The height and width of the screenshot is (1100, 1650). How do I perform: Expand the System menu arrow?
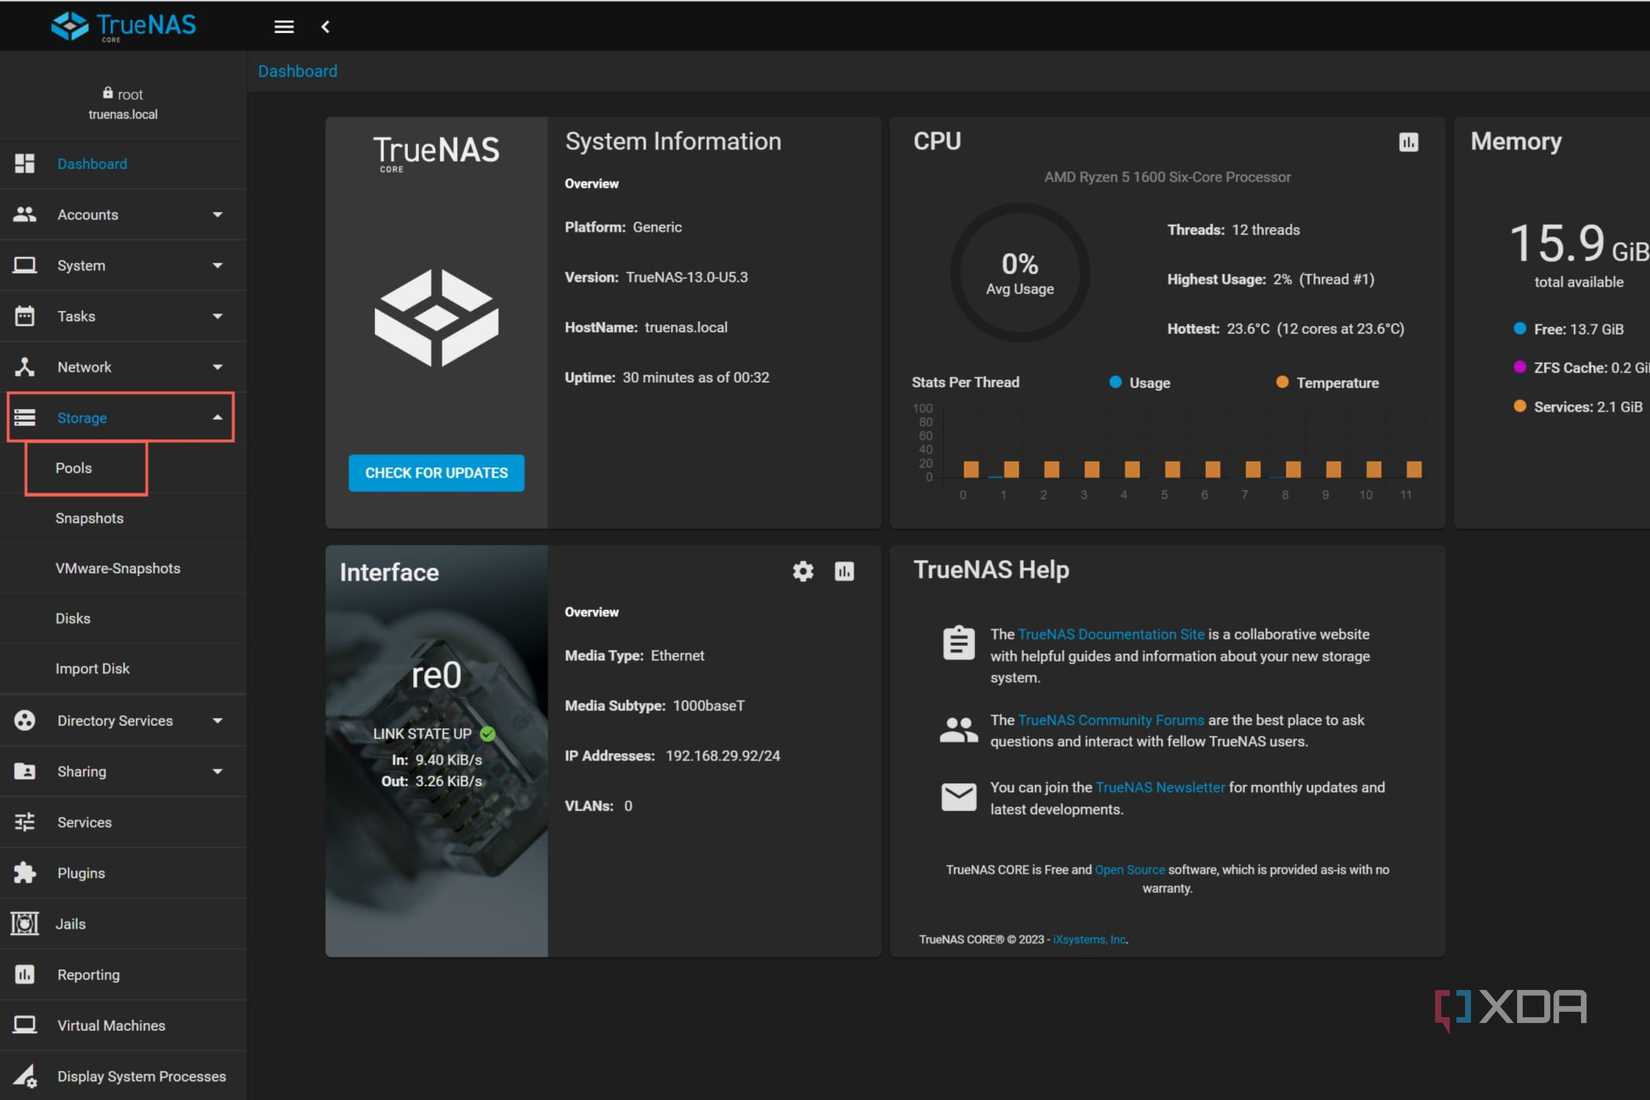point(217,265)
